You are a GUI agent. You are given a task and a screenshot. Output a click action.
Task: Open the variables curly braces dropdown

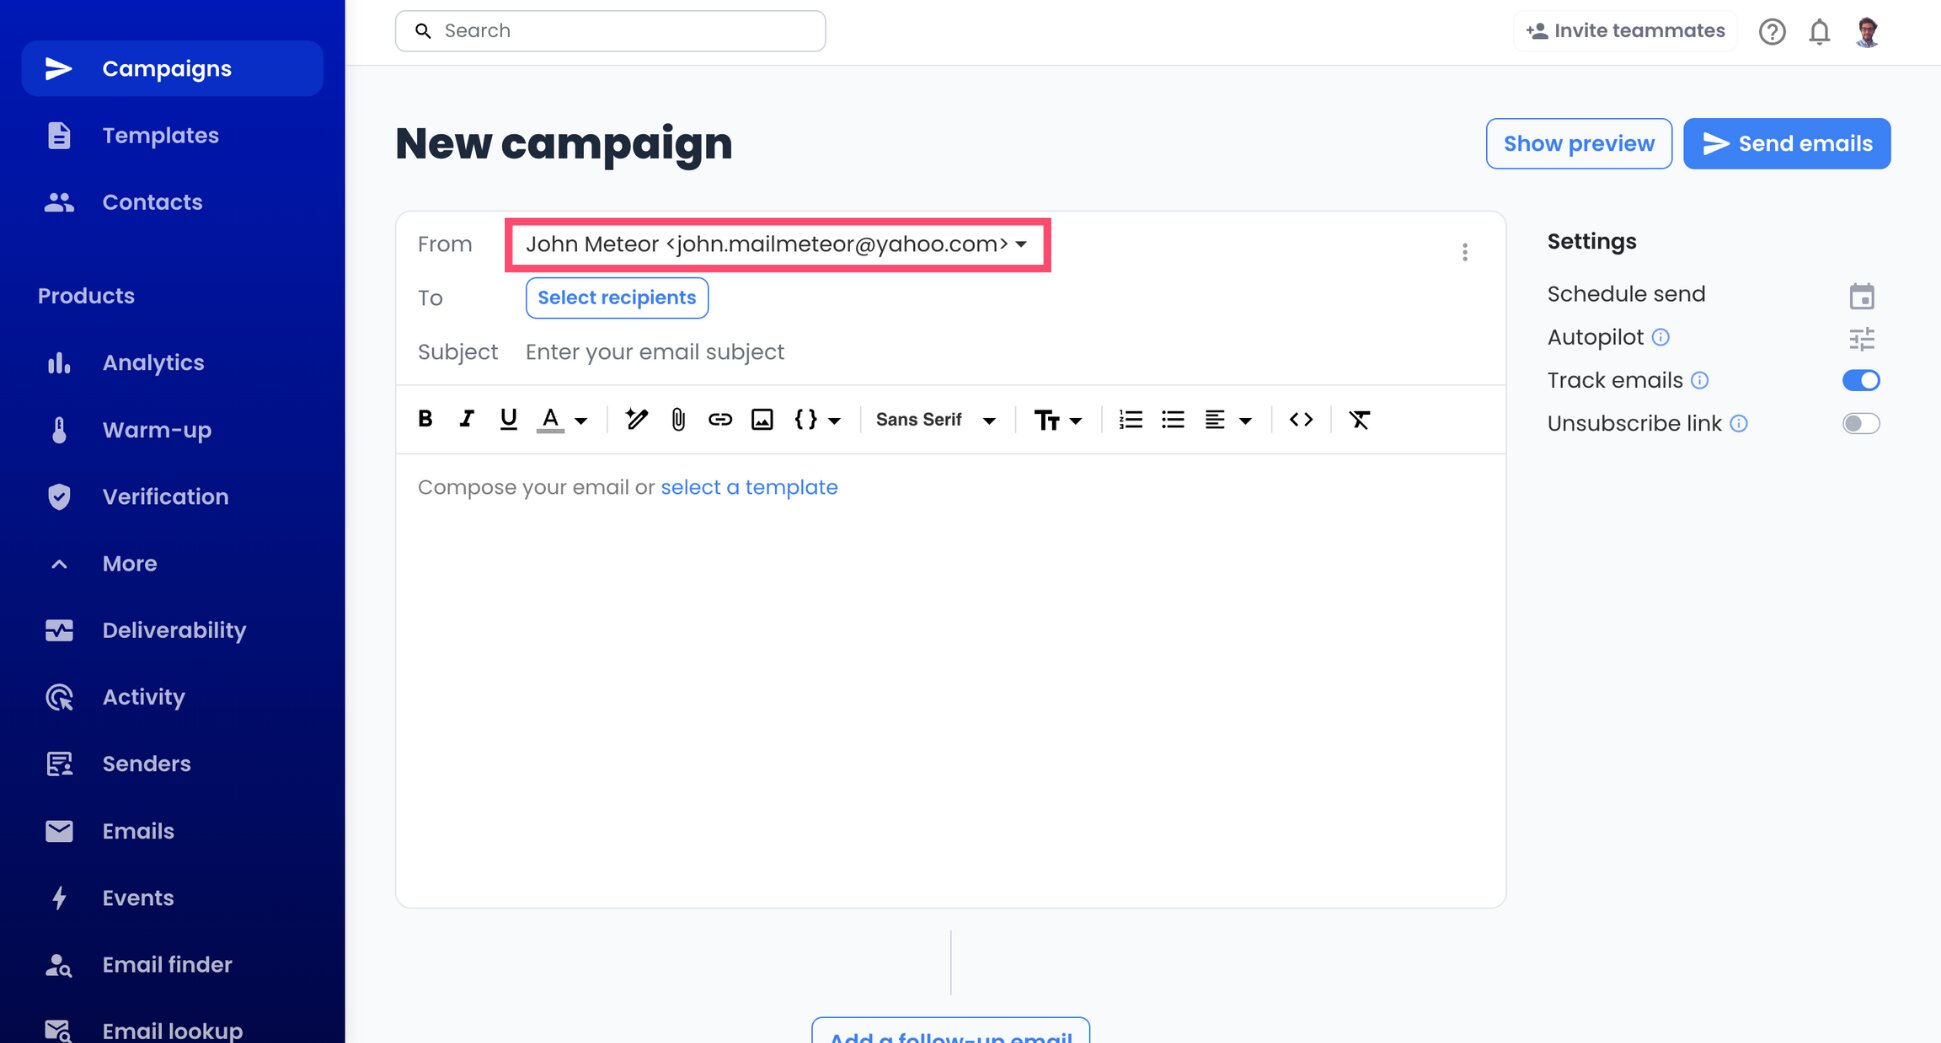tap(817, 419)
